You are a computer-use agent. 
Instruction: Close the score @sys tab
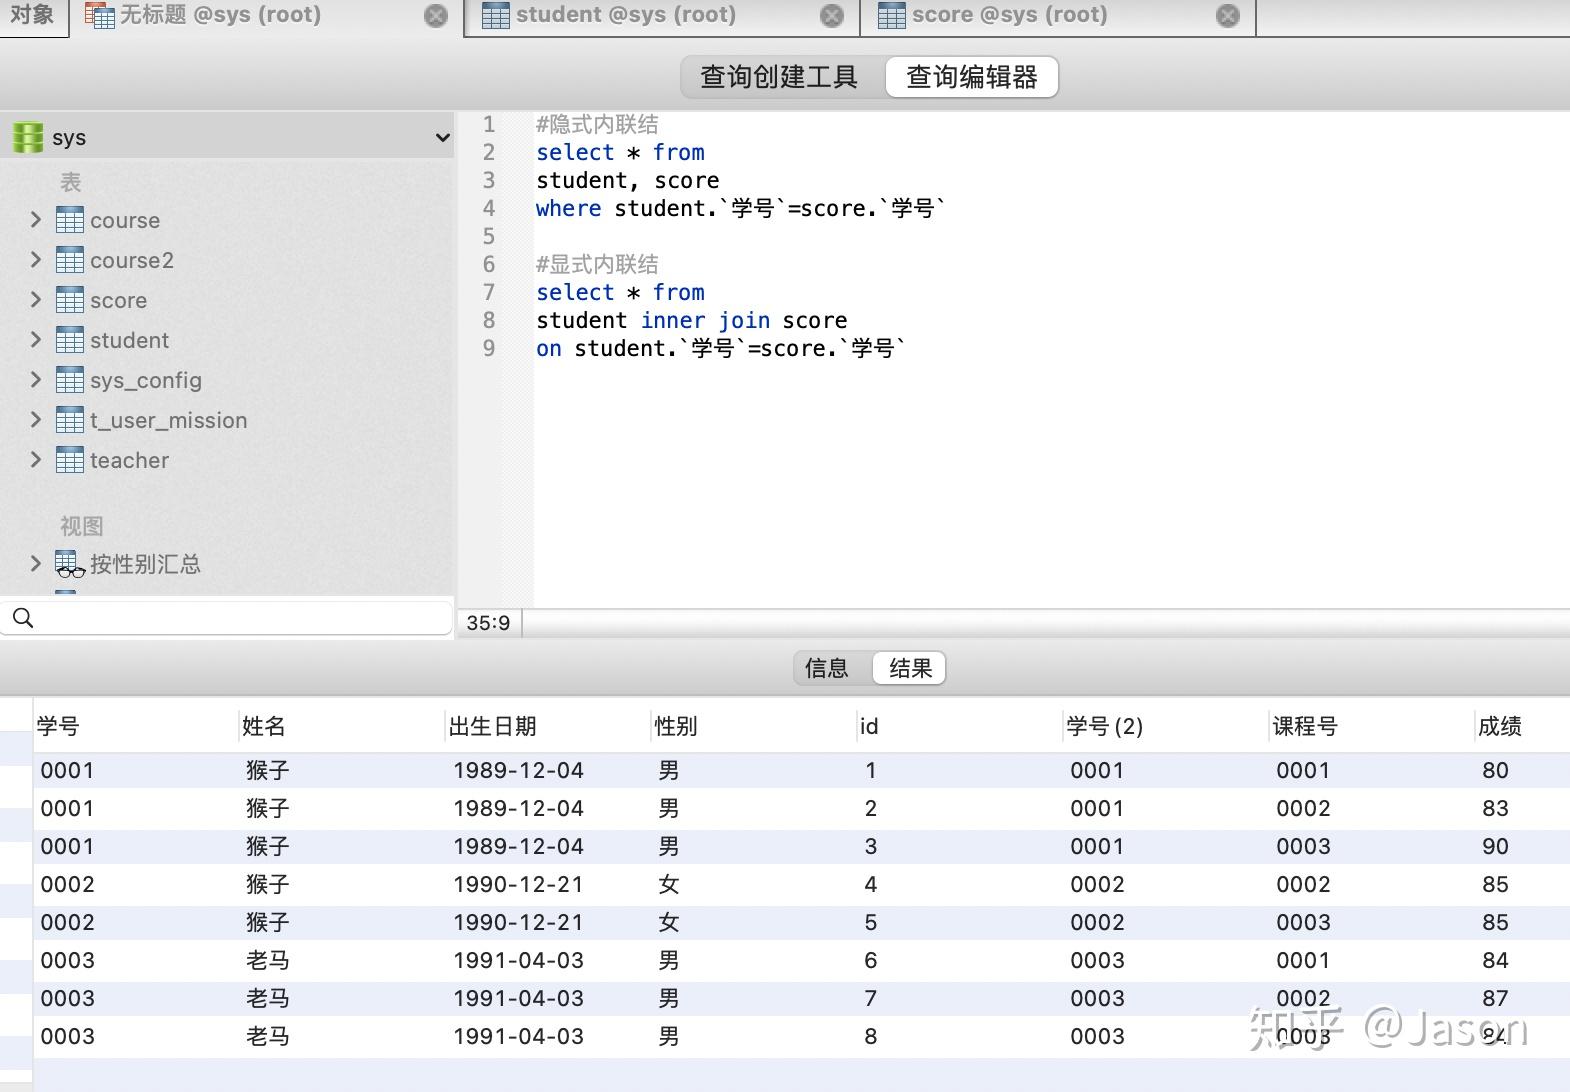[1228, 15]
